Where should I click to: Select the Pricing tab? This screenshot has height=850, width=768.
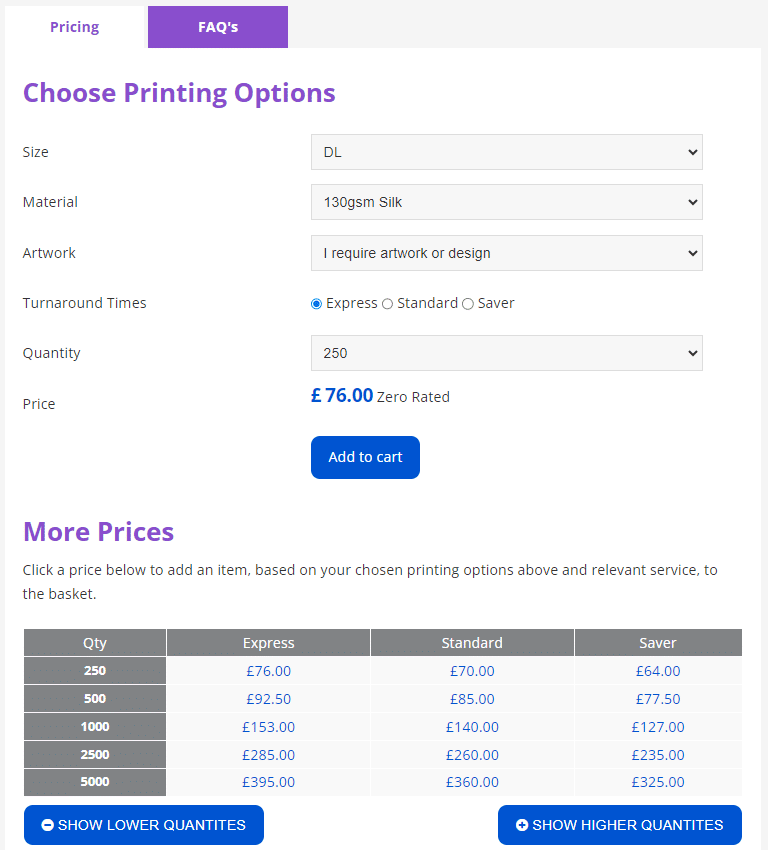(x=75, y=27)
